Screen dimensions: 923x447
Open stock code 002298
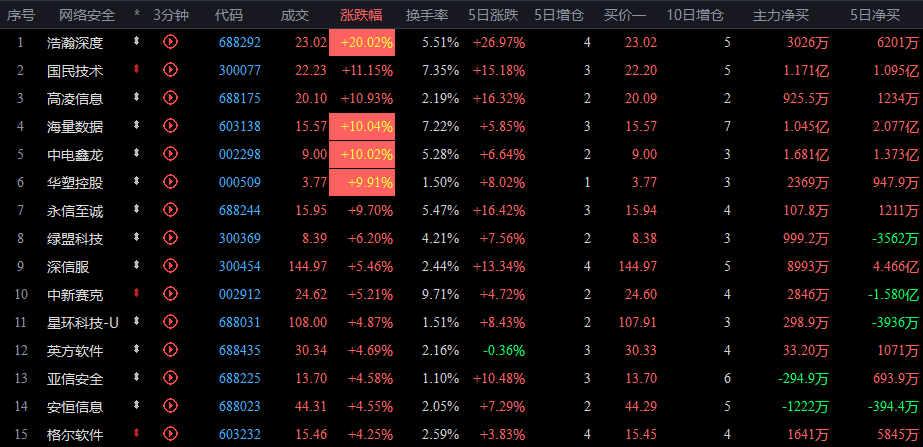pyautogui.click(x=240, y=154)
